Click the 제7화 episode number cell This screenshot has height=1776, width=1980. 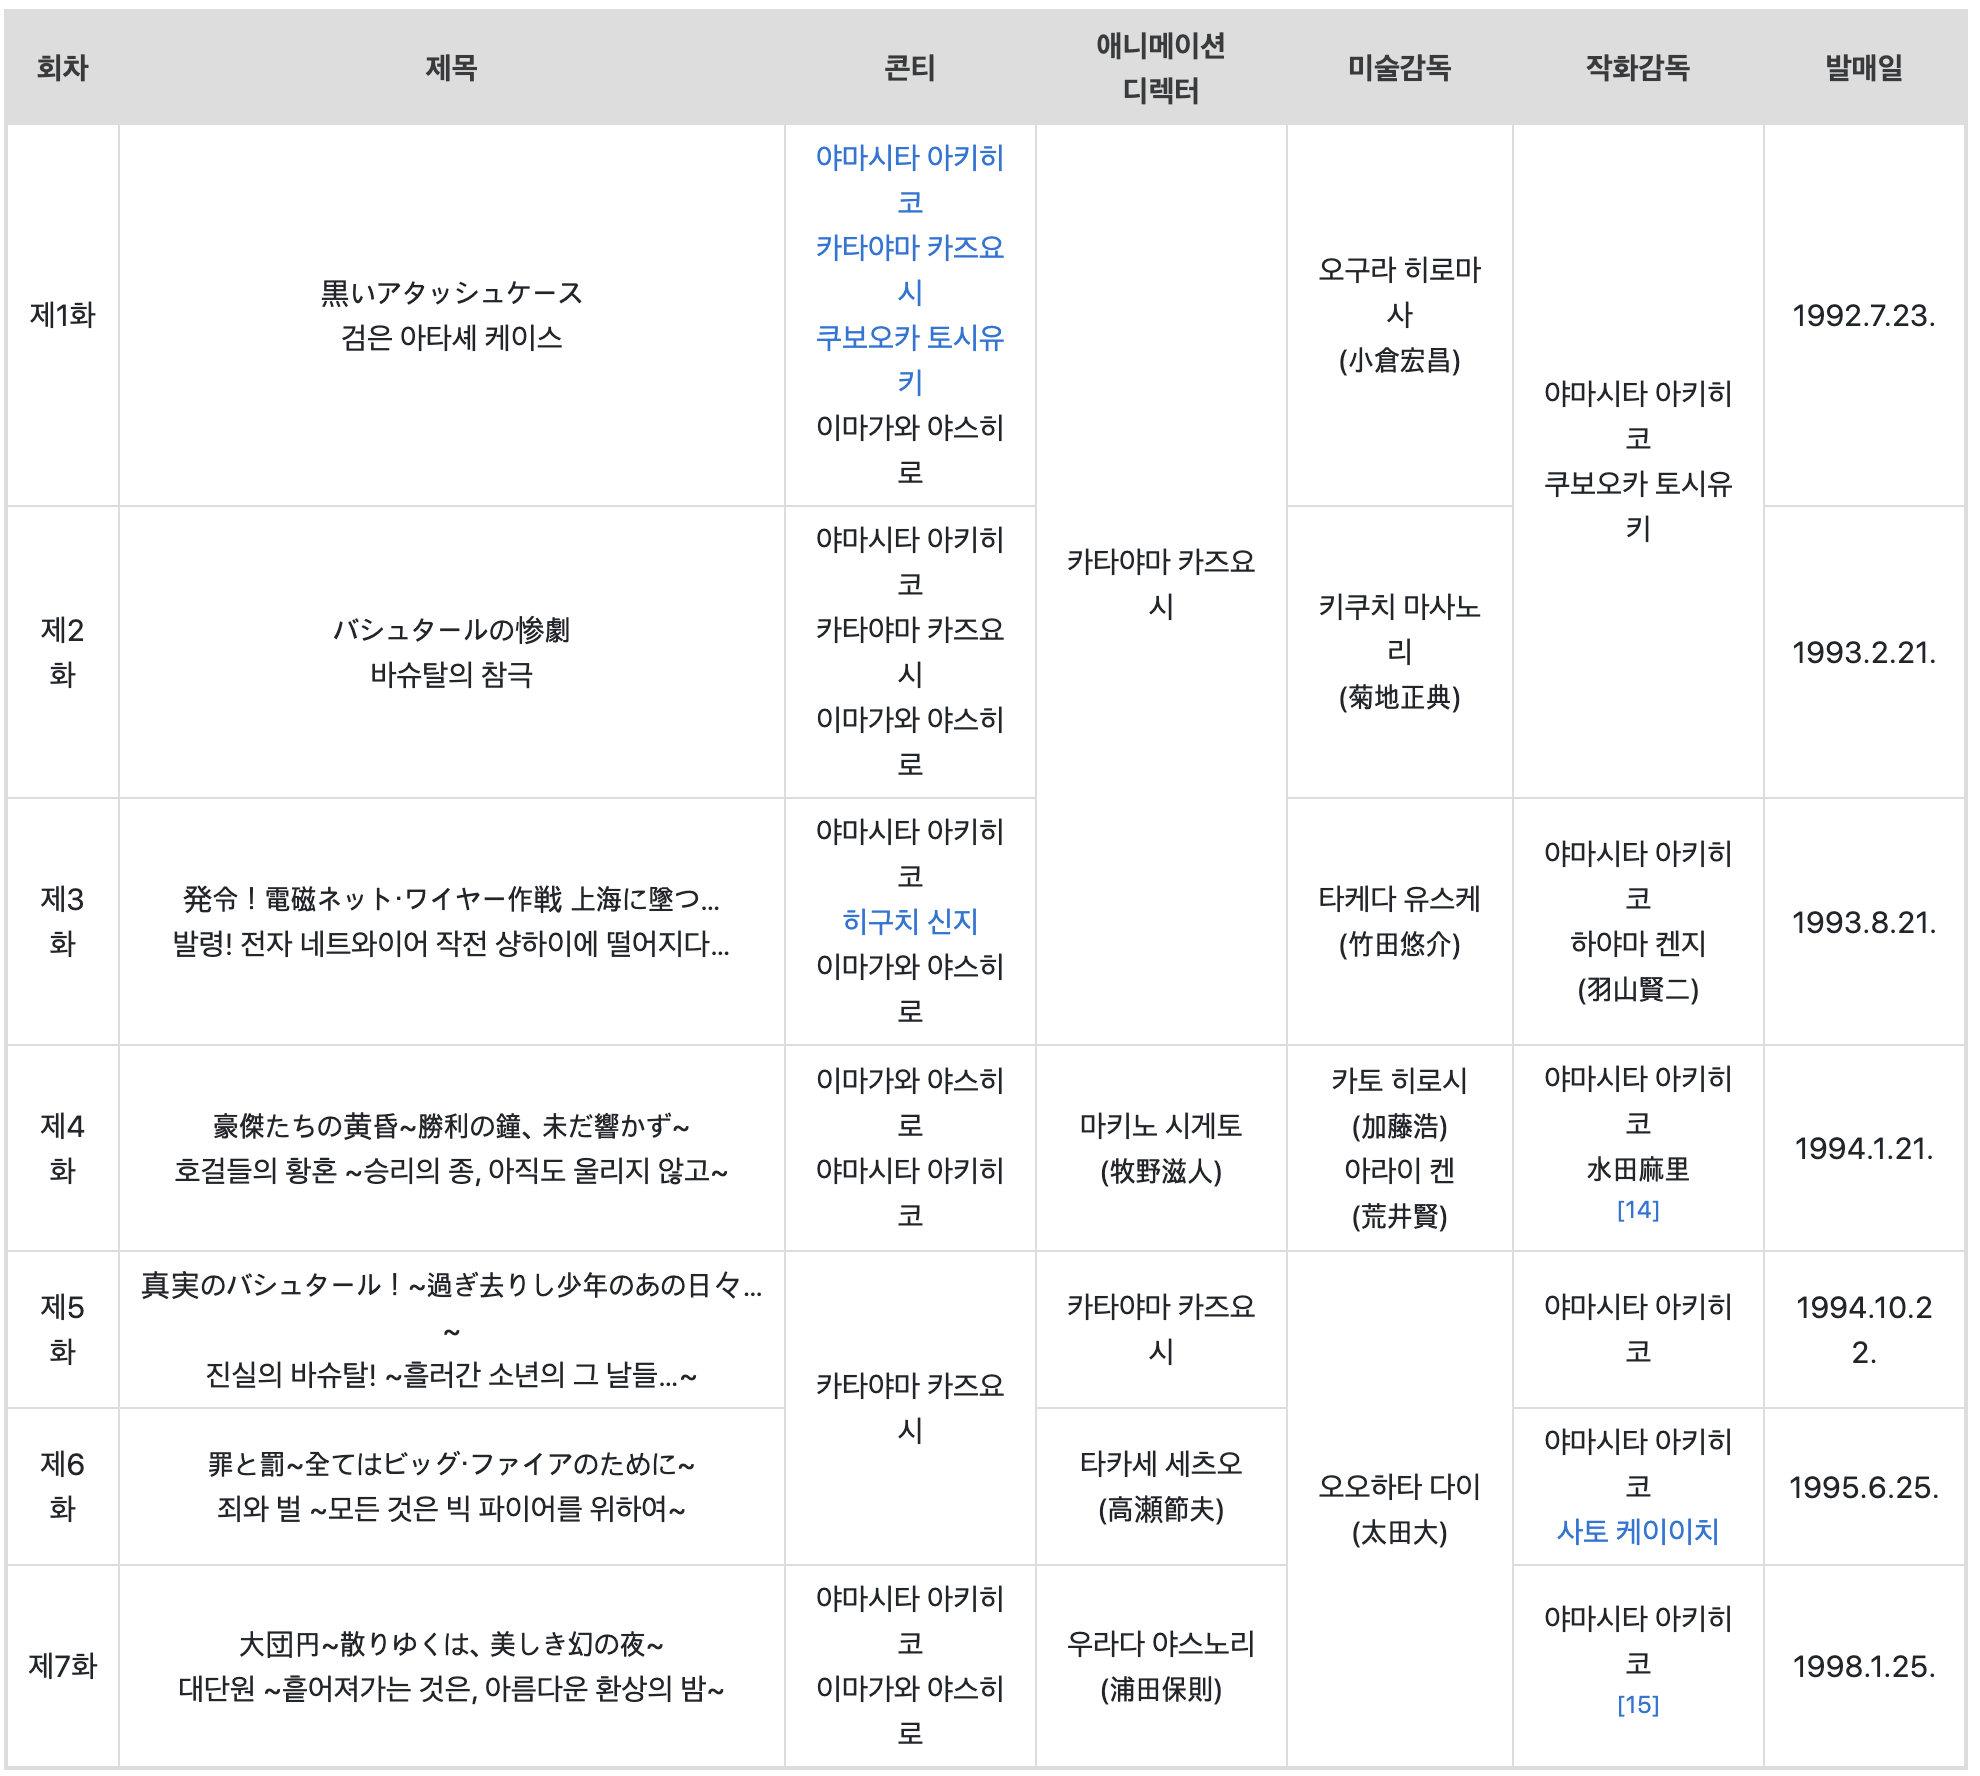(x=62, y=1666)
